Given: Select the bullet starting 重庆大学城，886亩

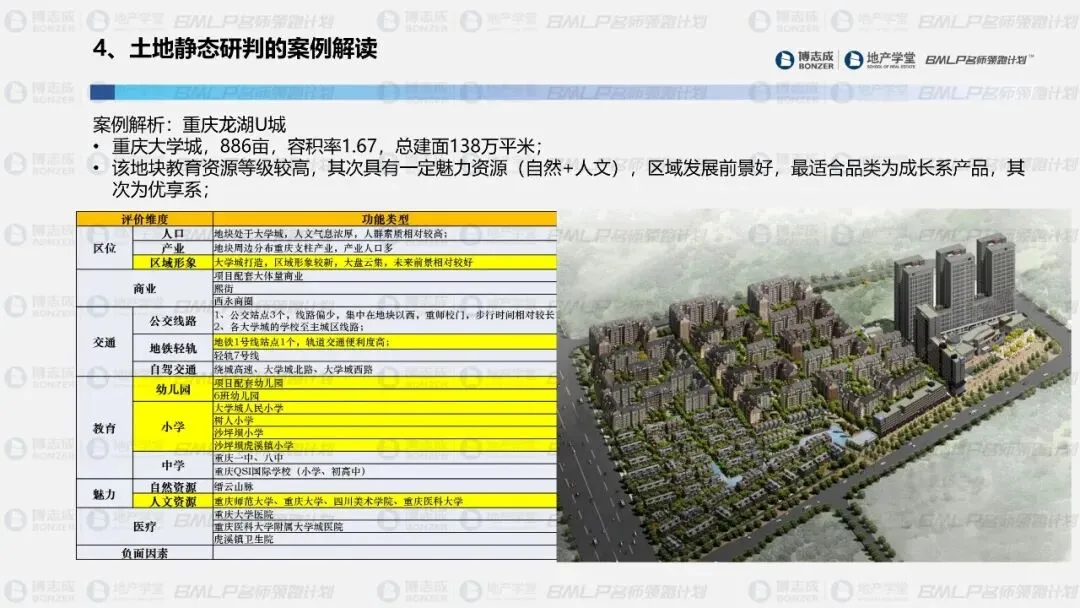Looking at the screenshot, I should pyautogui.click(x=327, y=146).
